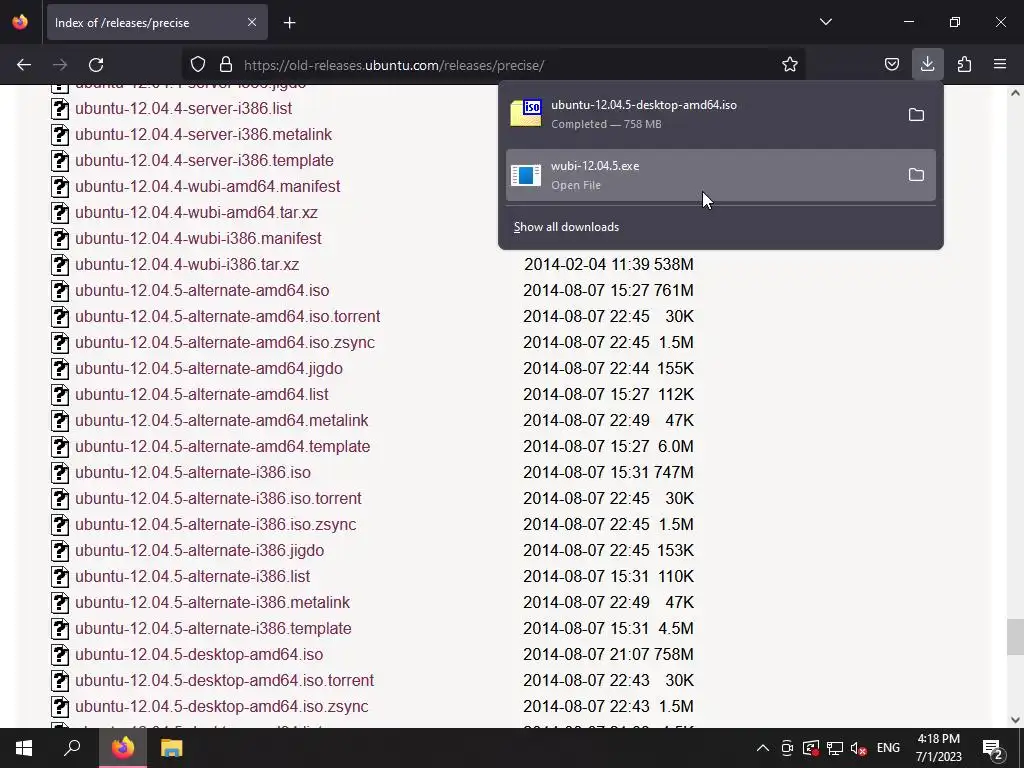The image size is (1024, 768).
Task: Open volume control in system tray
Action: [x=858, y=748]
